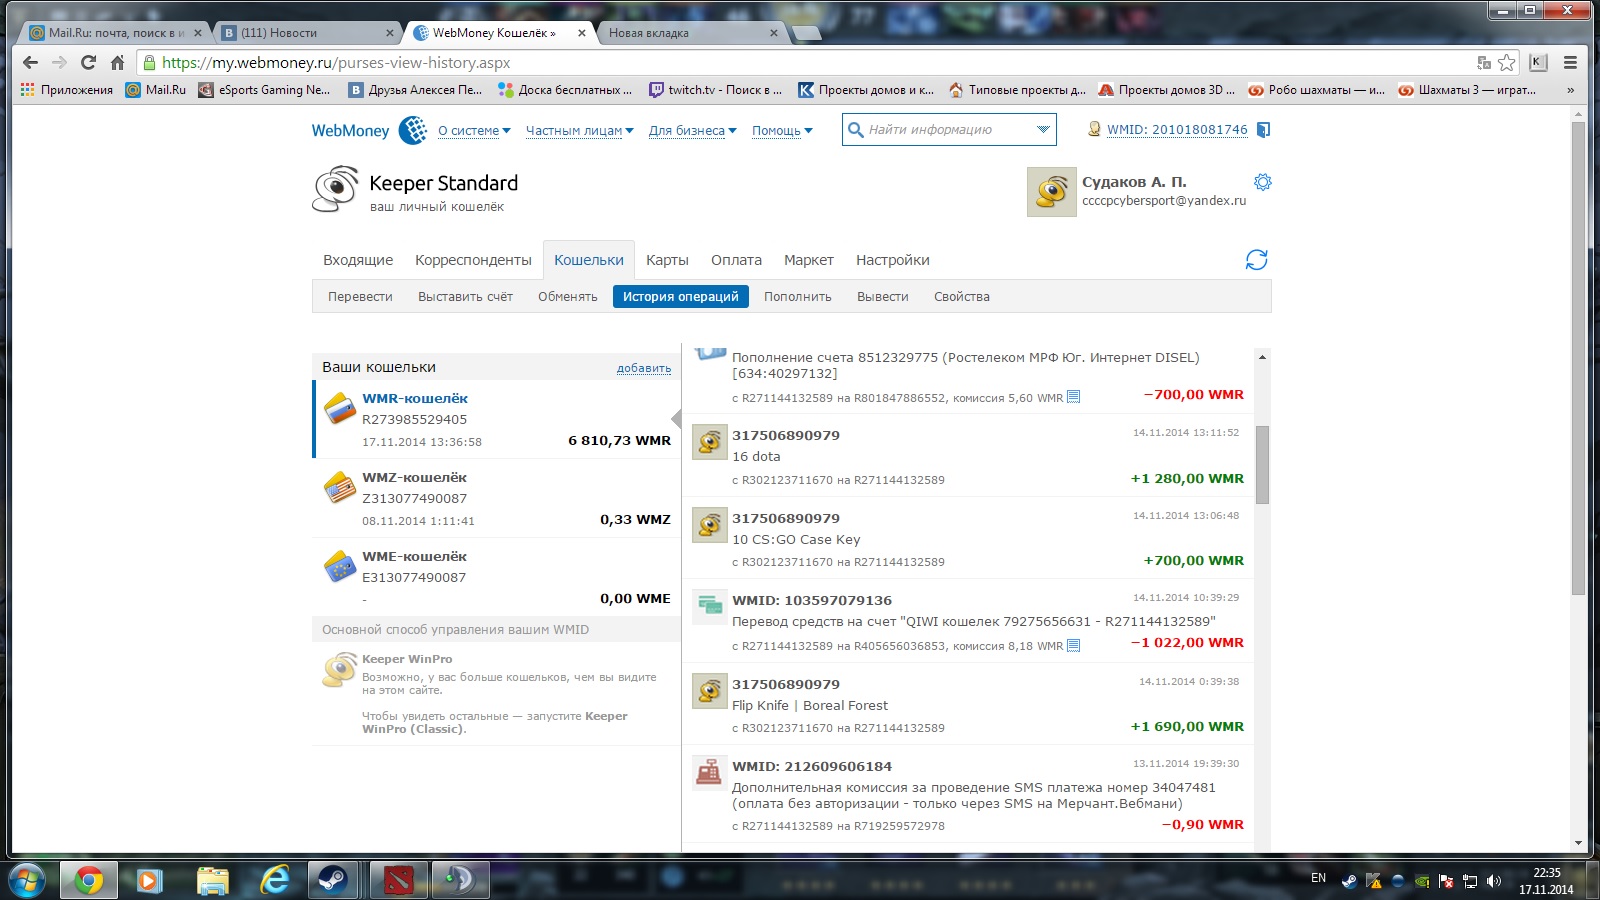Open the profile settings gear icon
The height and width of the screenshot is (900, 1600).
click(1263, 182)
